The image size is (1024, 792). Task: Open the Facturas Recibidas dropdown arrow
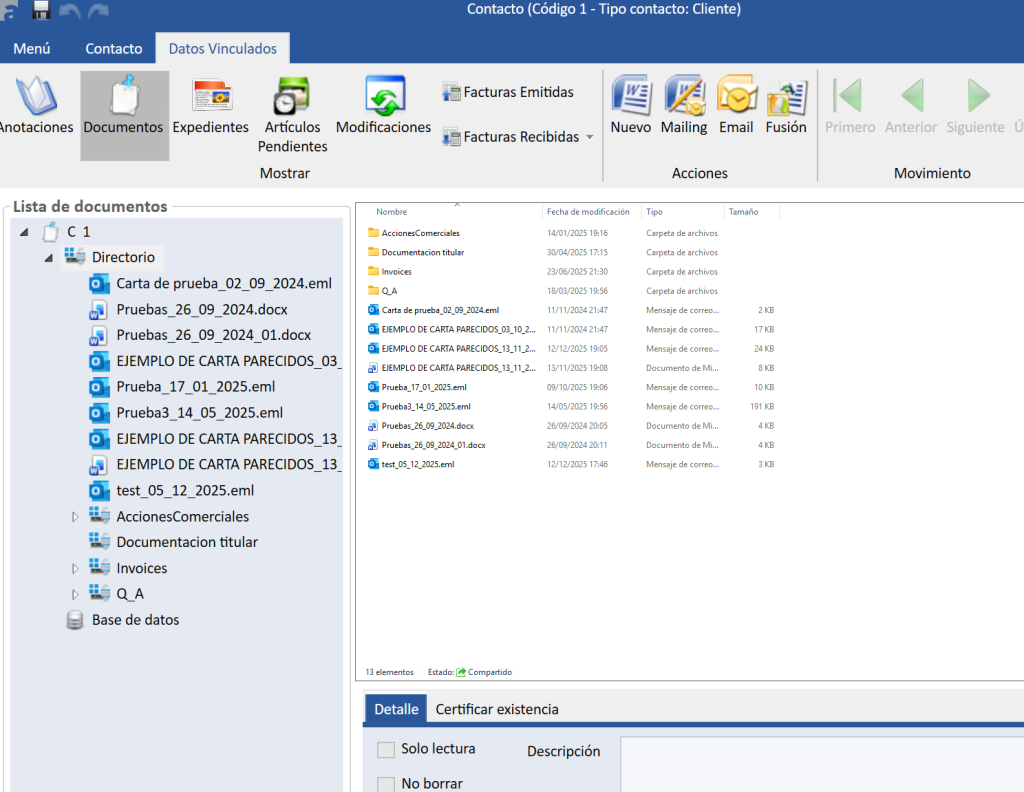click(589, 137)
